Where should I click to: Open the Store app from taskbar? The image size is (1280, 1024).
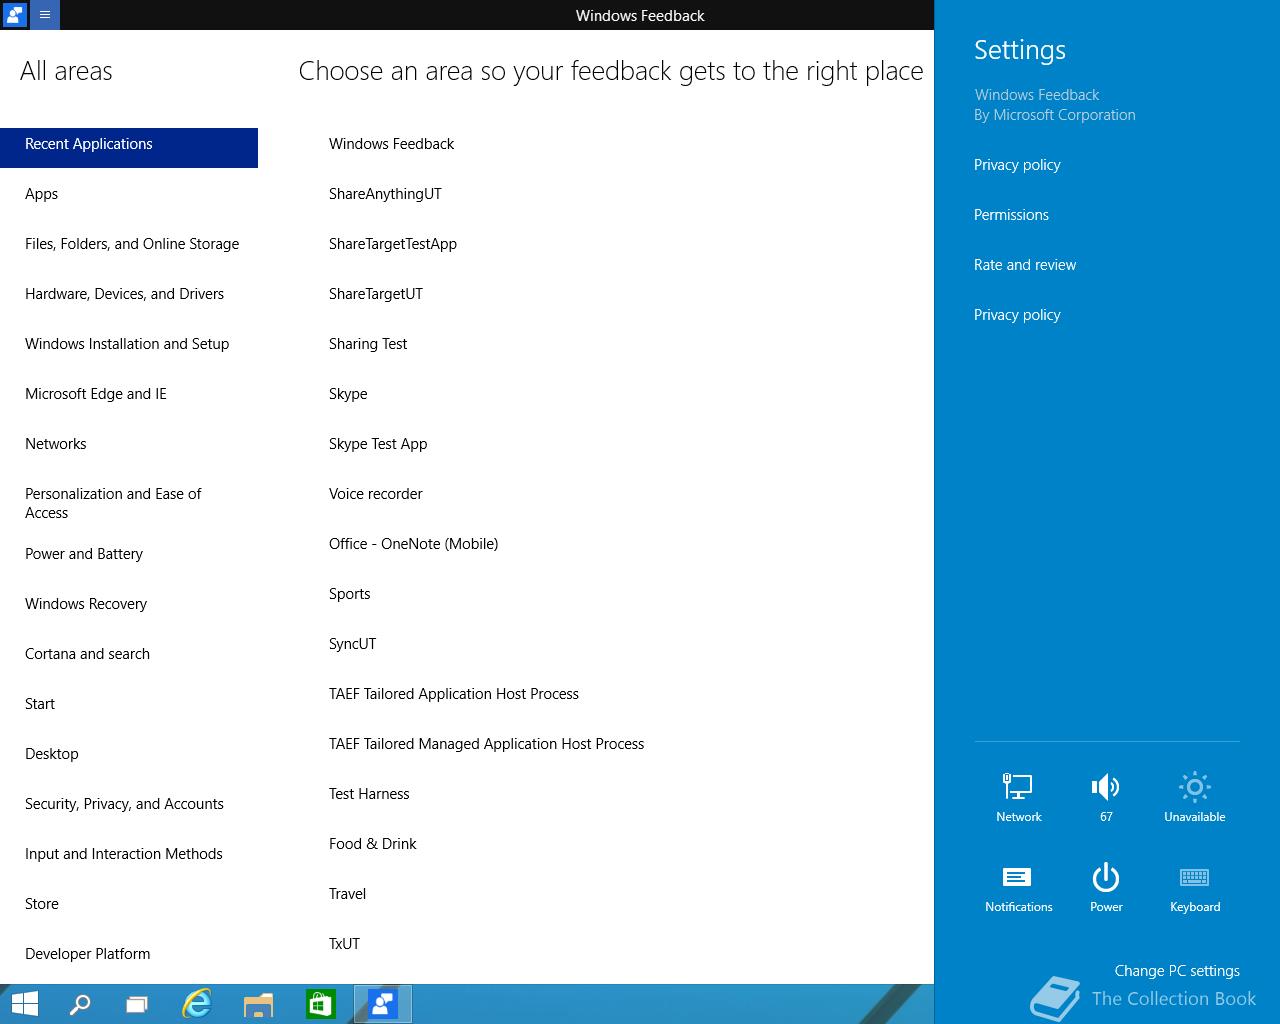click(320, 1004)
